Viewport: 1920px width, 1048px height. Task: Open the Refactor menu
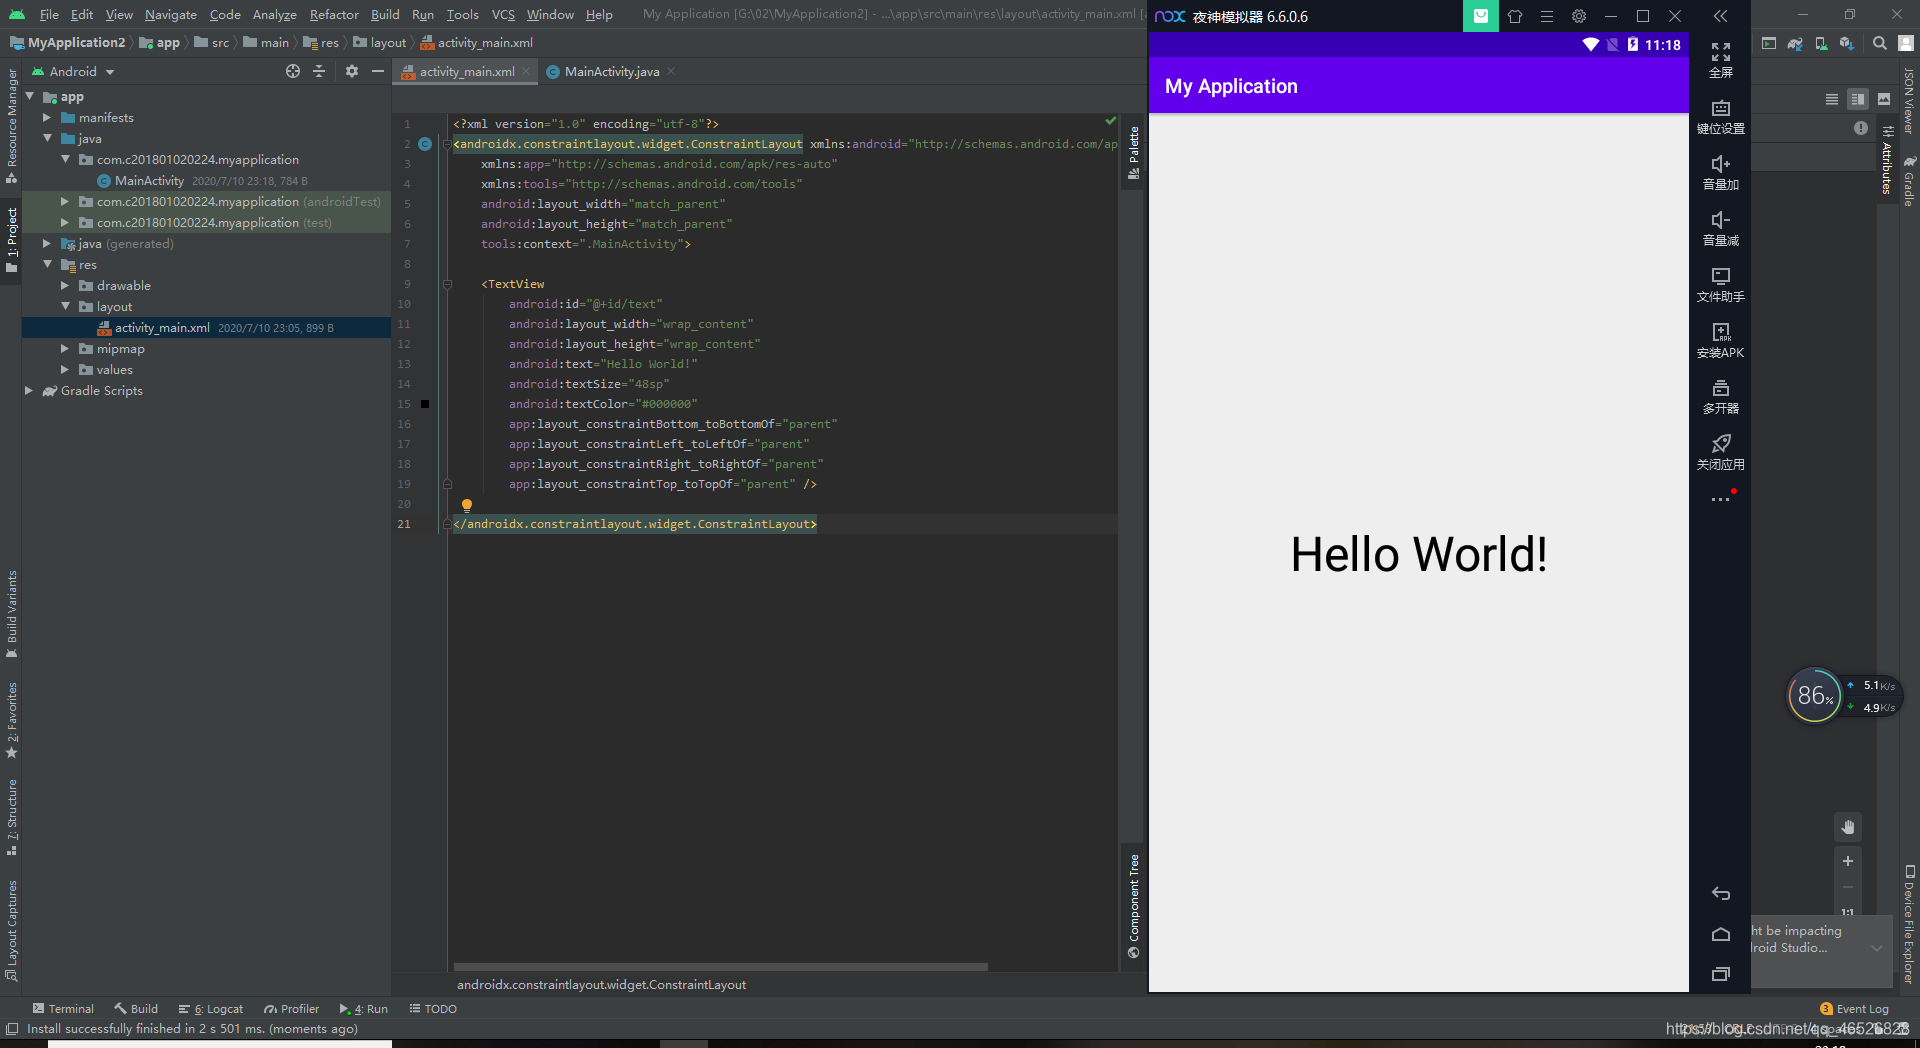click(x=334, y=15)
